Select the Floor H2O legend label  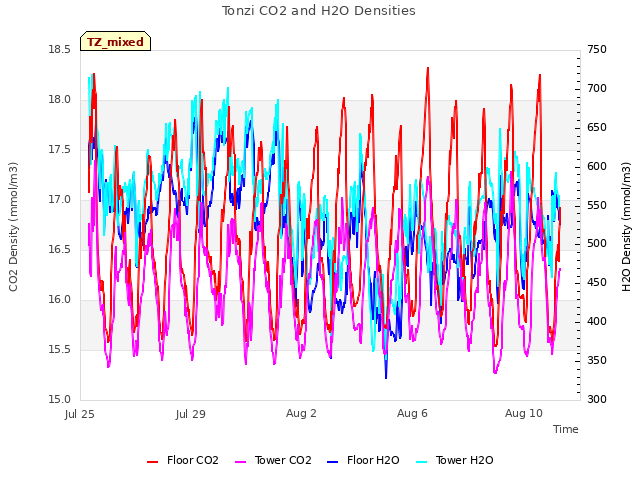coord(373,460)
